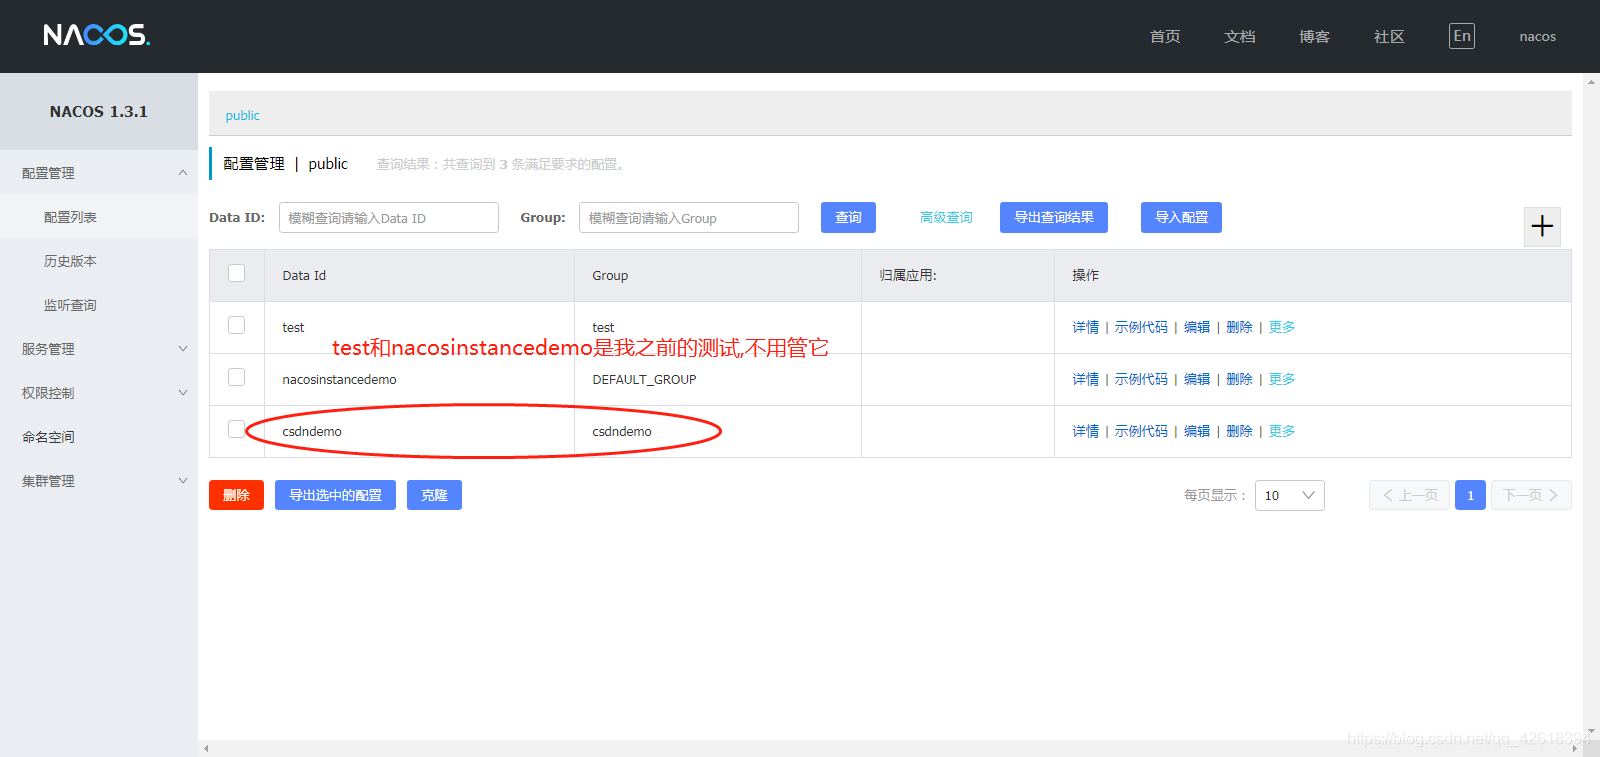Open 详情 for csdndemo row

(x=1085, y=431)
